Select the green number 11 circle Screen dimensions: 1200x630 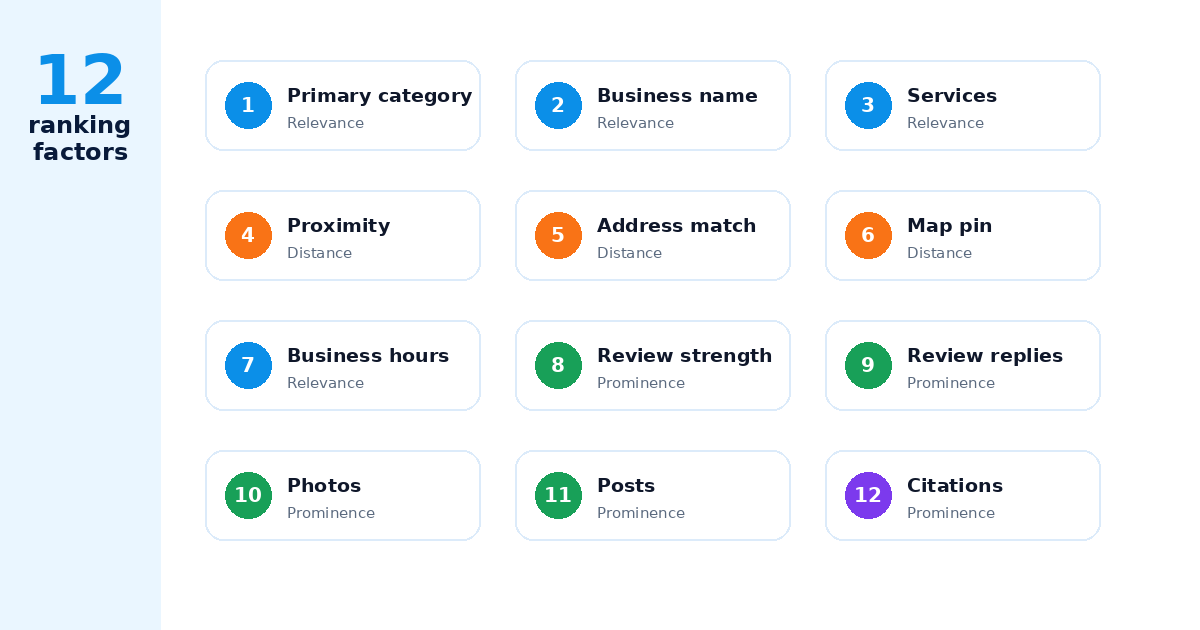558,495
